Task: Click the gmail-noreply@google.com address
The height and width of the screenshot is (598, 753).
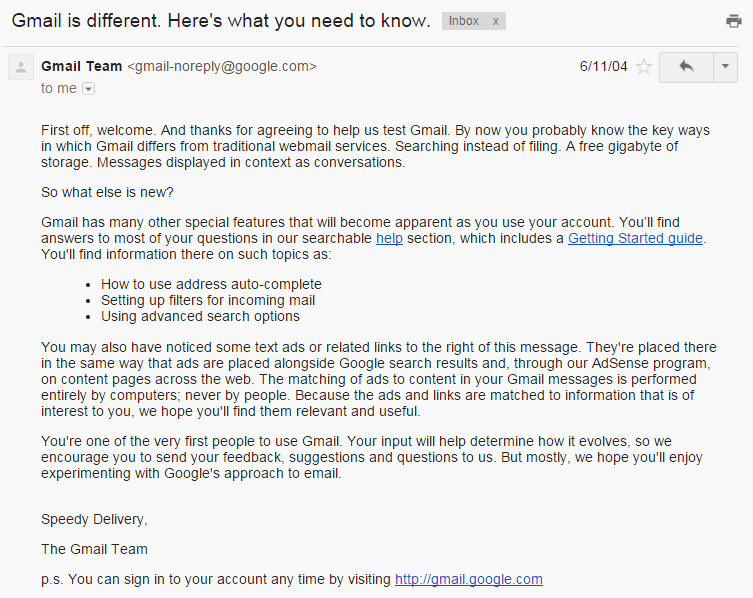Action: [222, 66]
